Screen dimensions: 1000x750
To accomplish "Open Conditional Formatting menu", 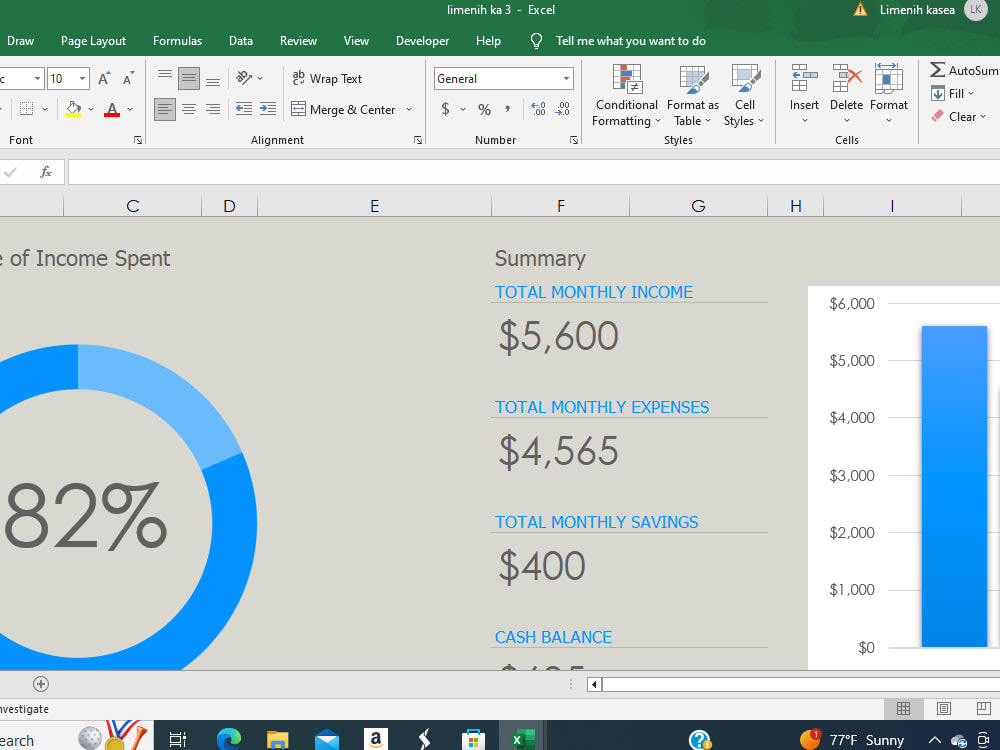I will (626, 96).
